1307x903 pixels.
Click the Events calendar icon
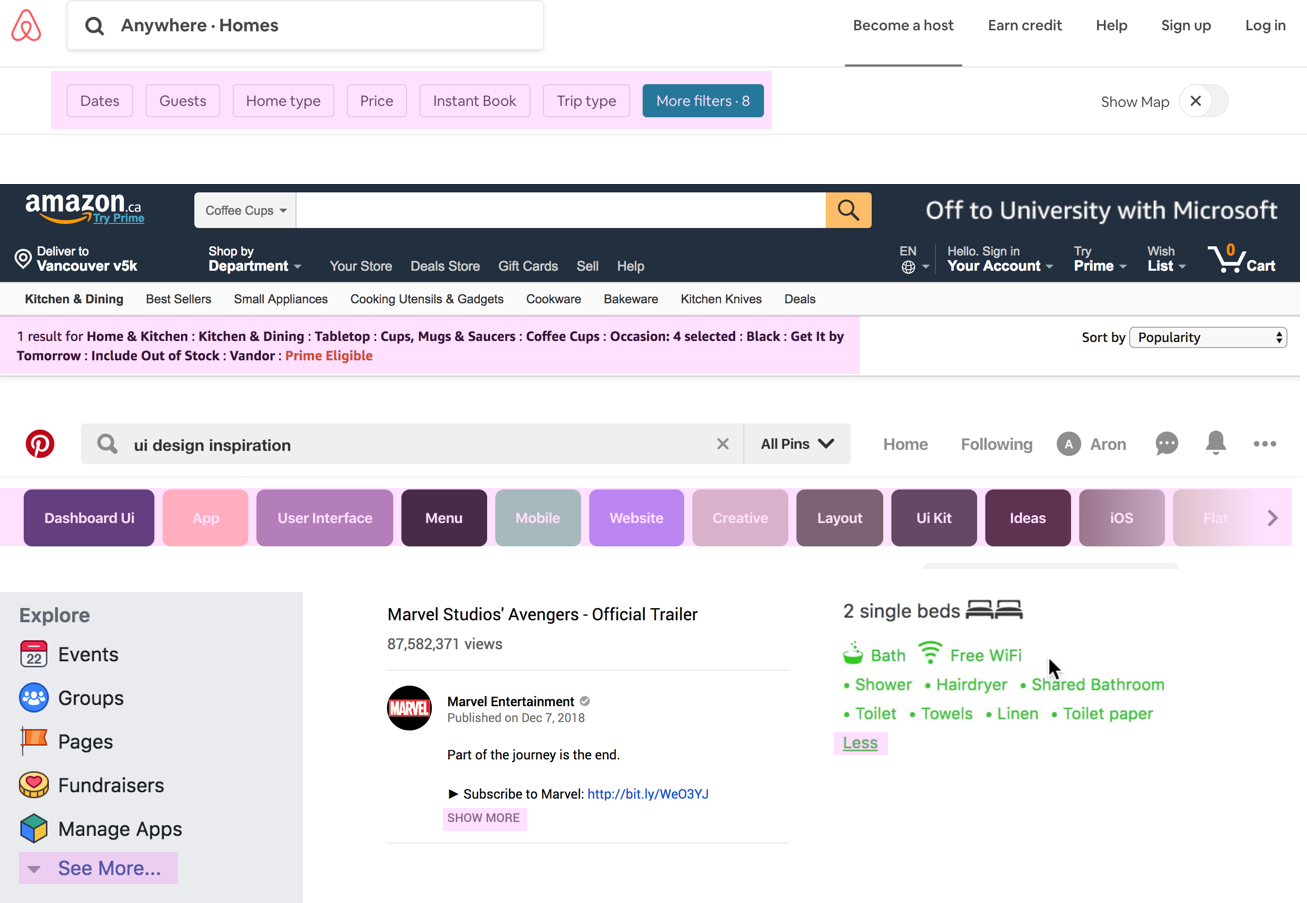(34, 654)
